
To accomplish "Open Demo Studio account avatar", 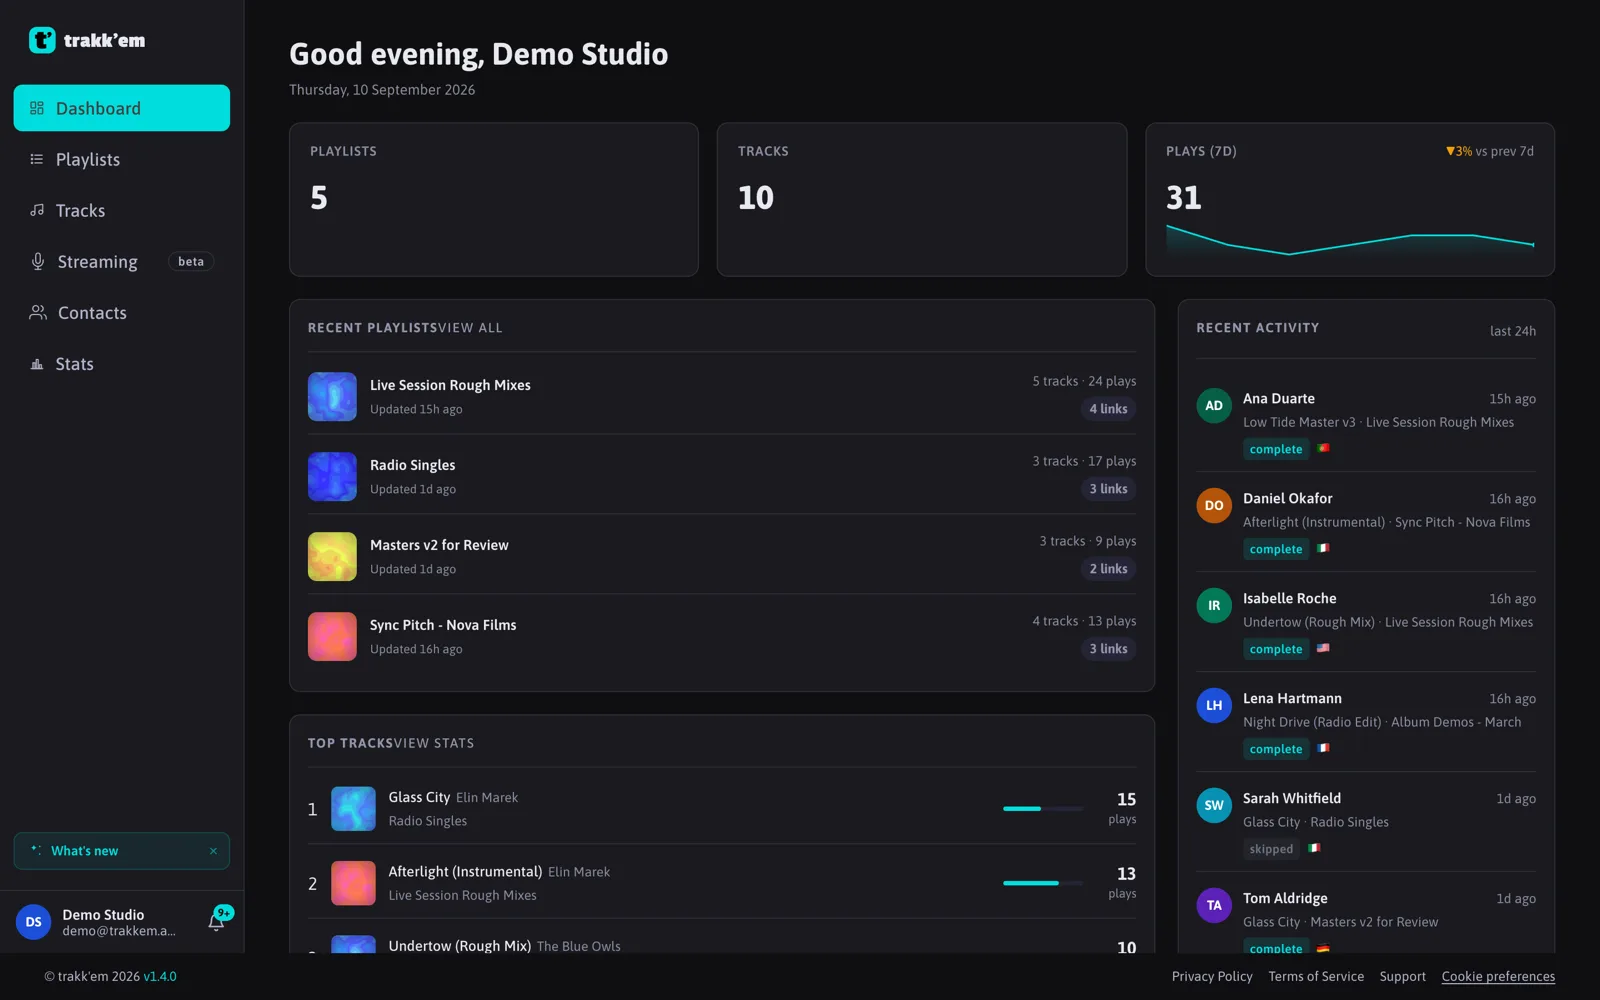I will pyautogui.click(x=33, y=922).
